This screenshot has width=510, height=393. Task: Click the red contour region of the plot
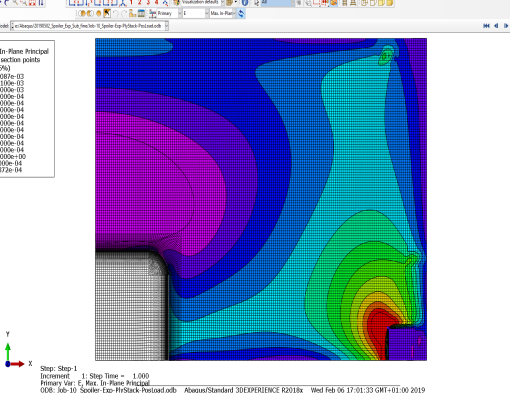377,330
